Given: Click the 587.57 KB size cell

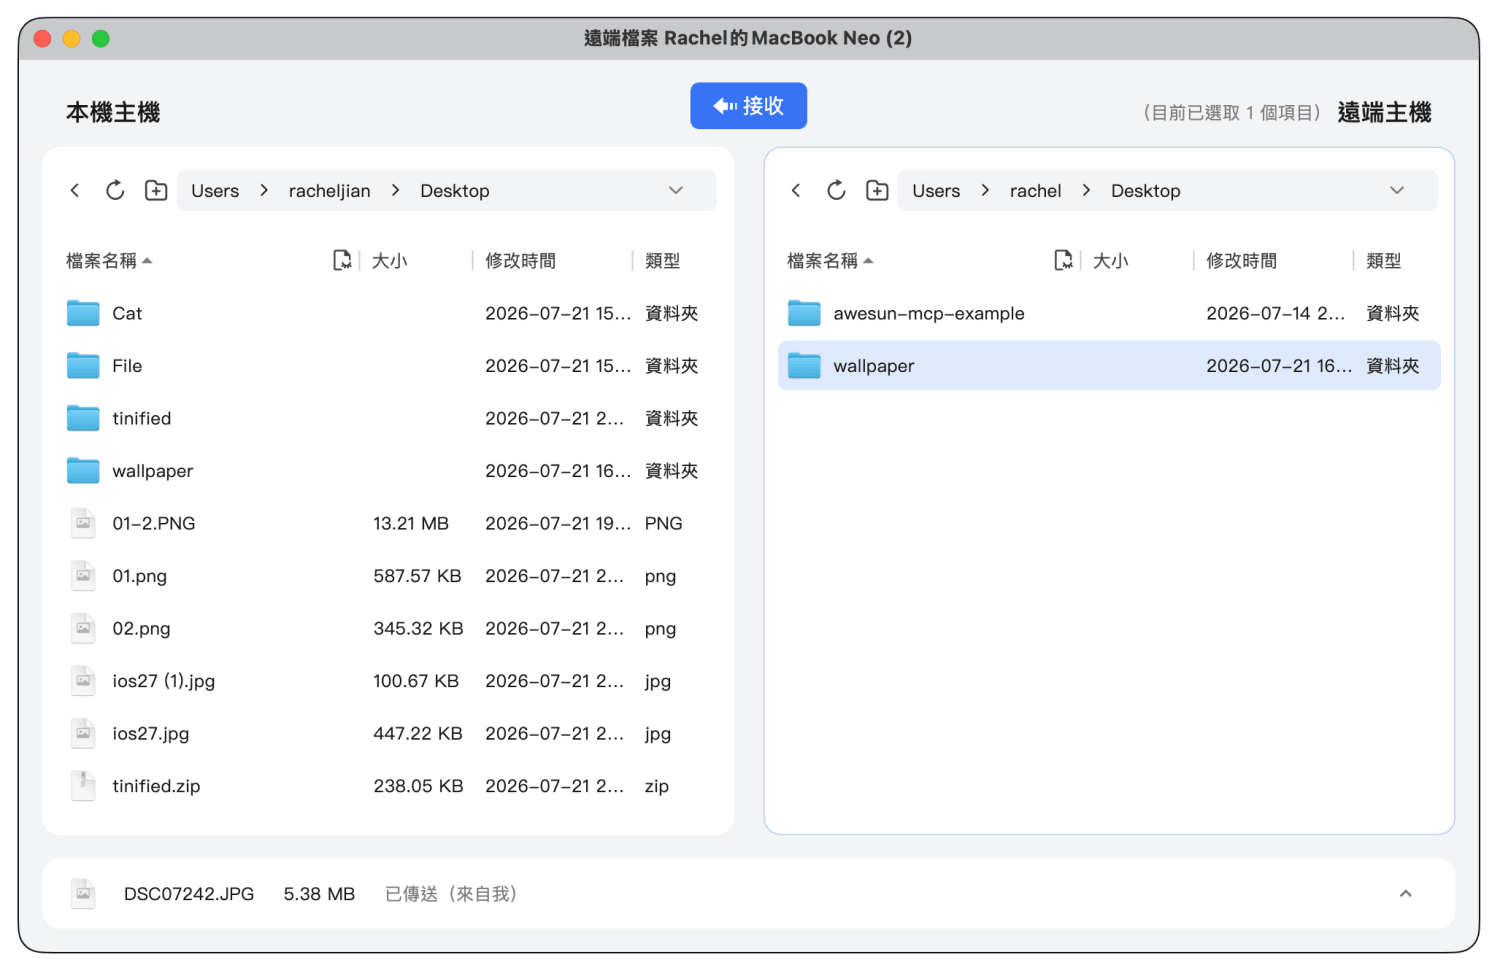Looking at the screenshot, I should [x=417, y=576].
